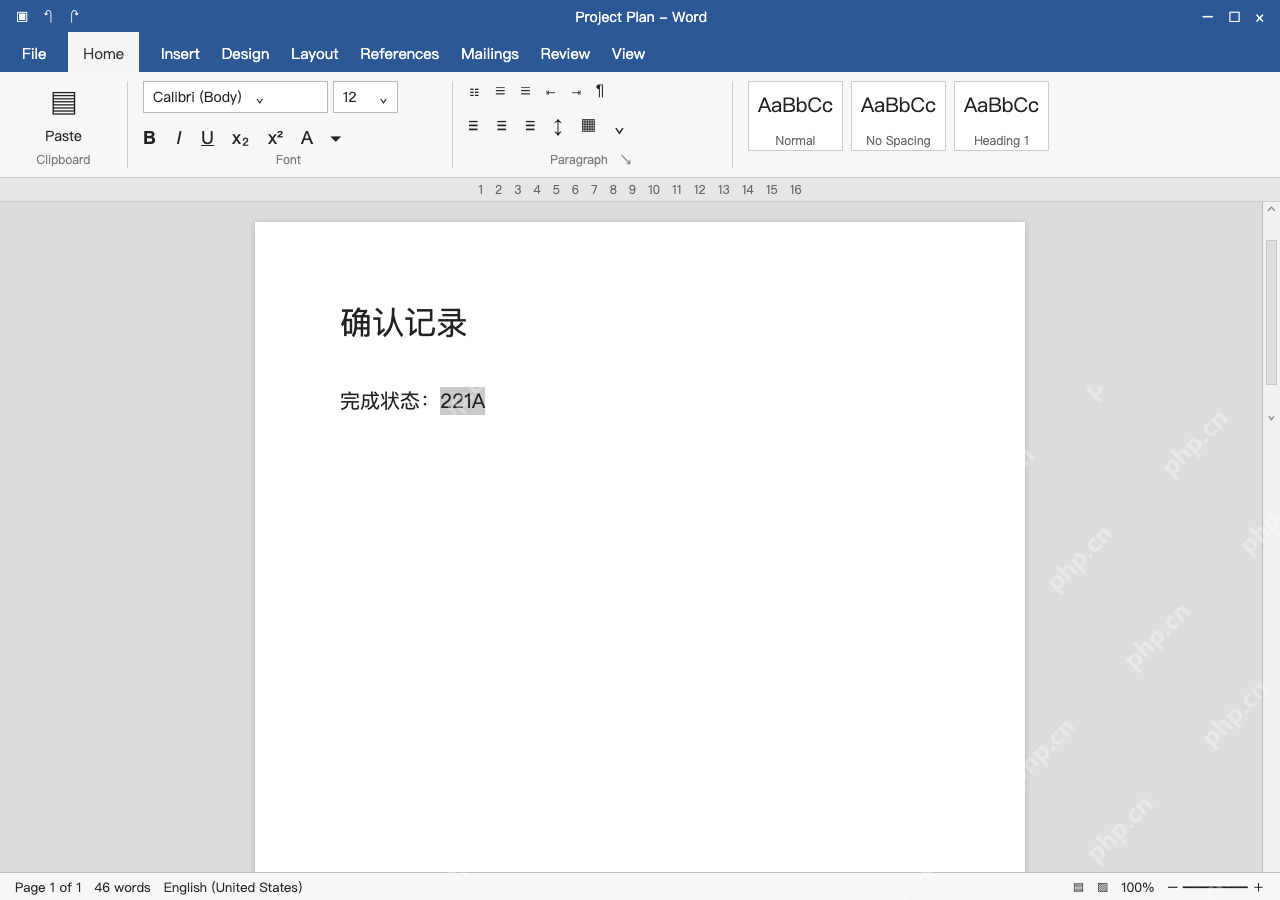Change font color with the A icon

(x=307, y=138)
